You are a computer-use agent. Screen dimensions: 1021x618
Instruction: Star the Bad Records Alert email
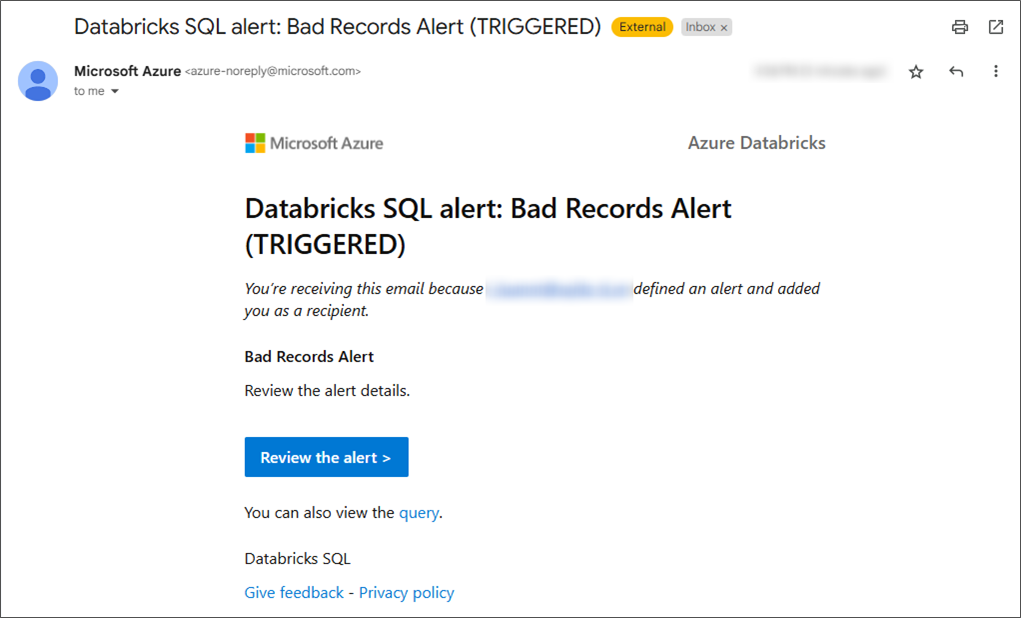916,72
